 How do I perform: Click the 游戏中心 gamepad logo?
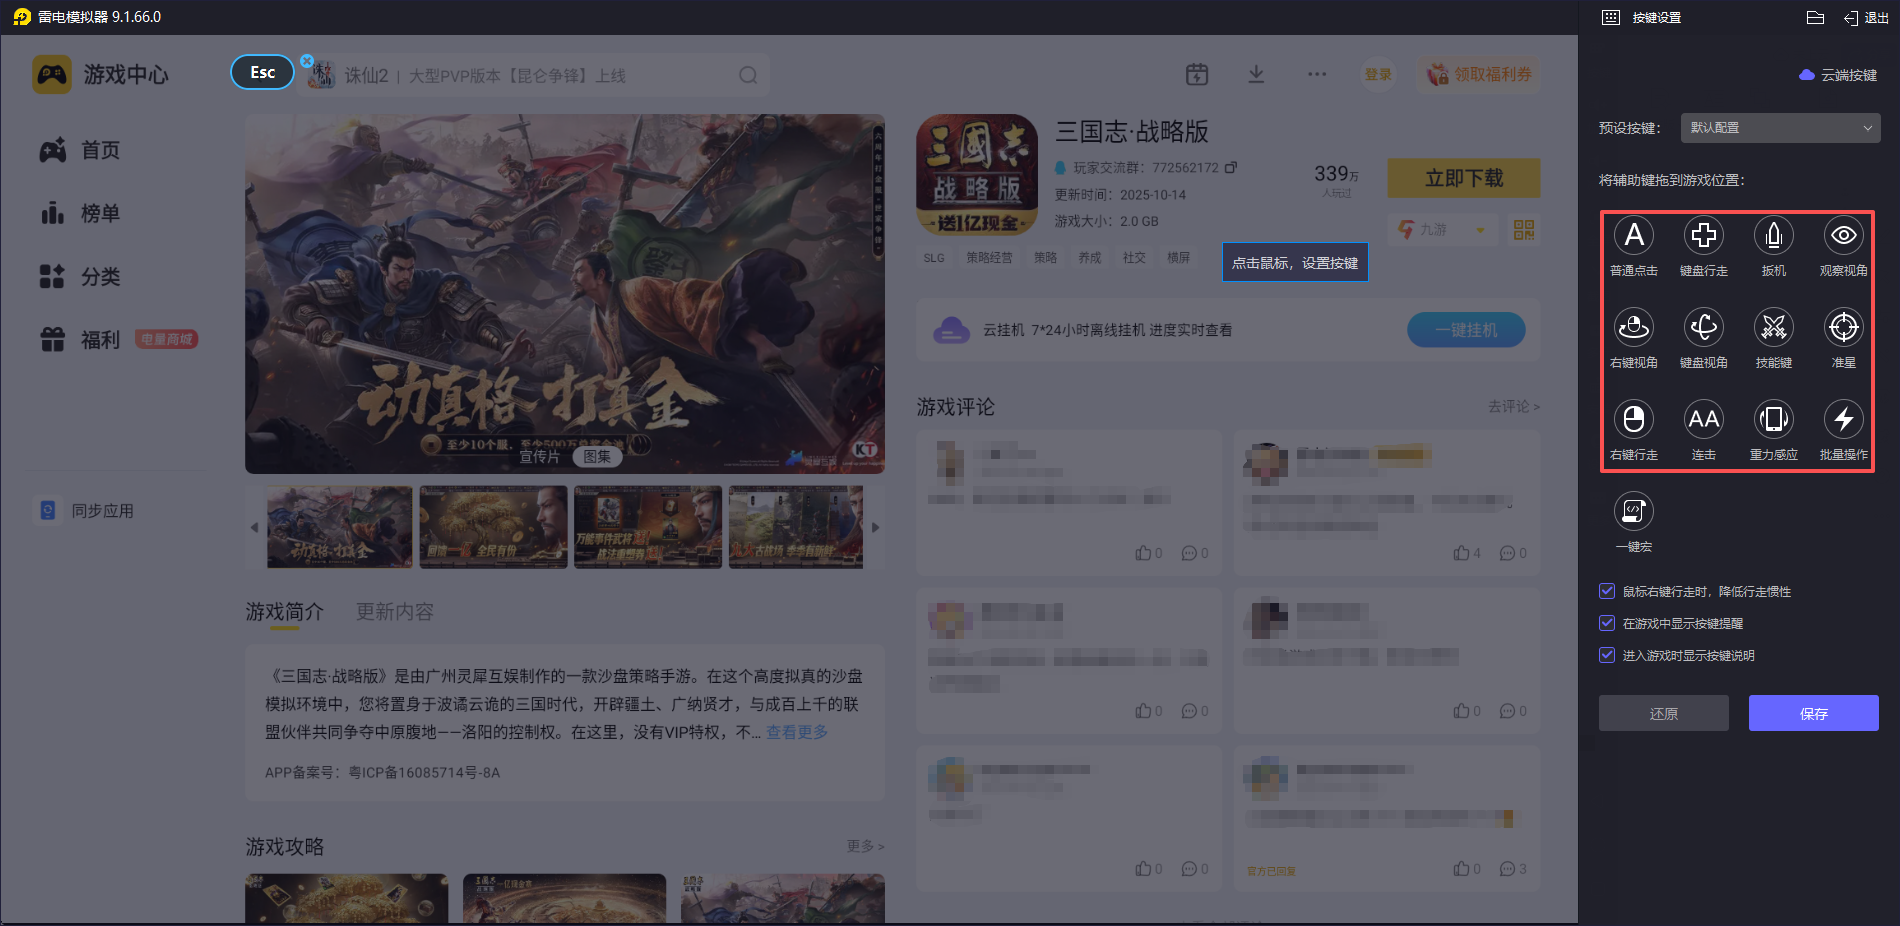pyautogui.click(x=52, y=74)
